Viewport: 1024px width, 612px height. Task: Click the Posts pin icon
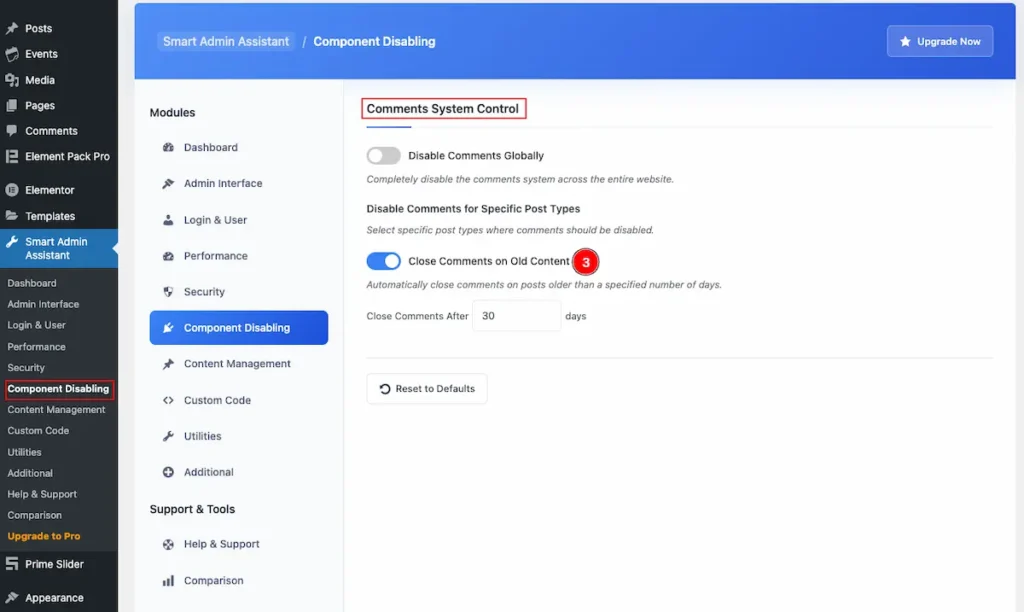click(12, 28)
